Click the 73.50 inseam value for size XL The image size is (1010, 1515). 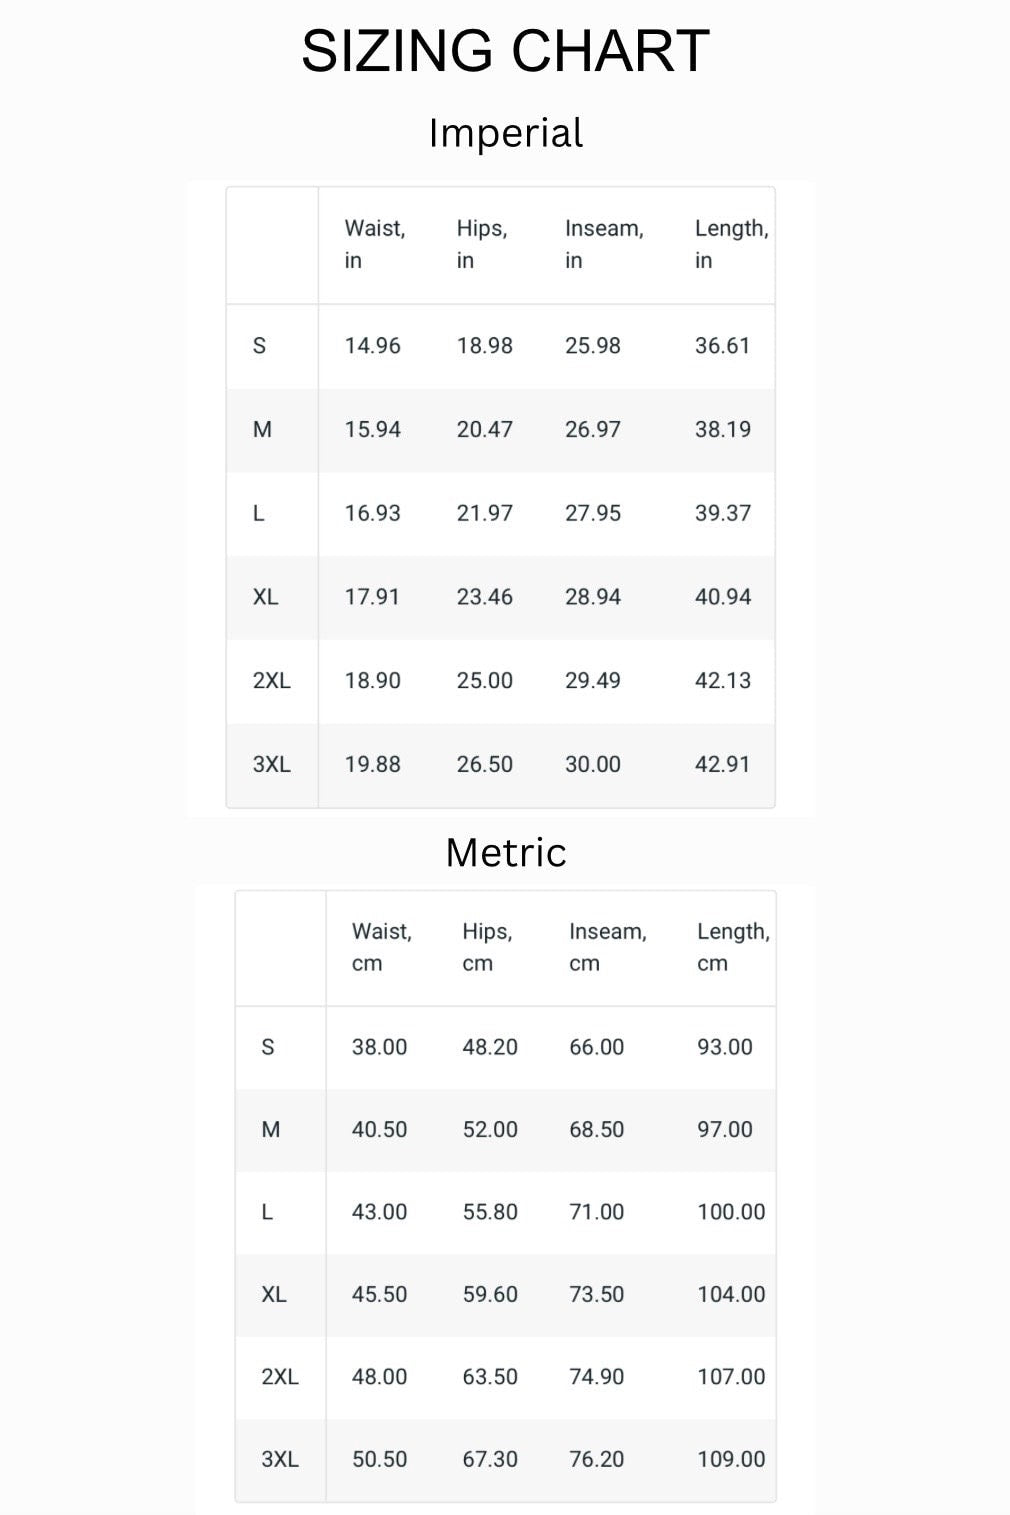click(596, 1294)
